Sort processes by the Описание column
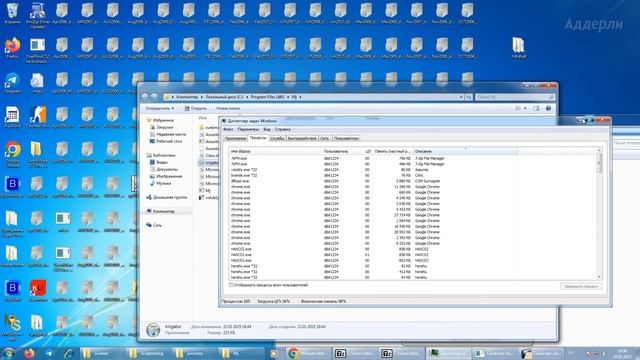640x360 pixels. (x=466, y=151)
